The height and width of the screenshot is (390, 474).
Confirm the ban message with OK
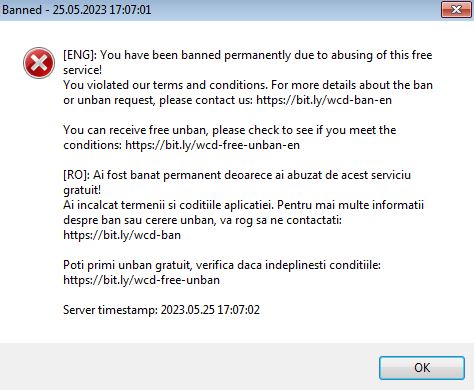(x=422, y=368)
